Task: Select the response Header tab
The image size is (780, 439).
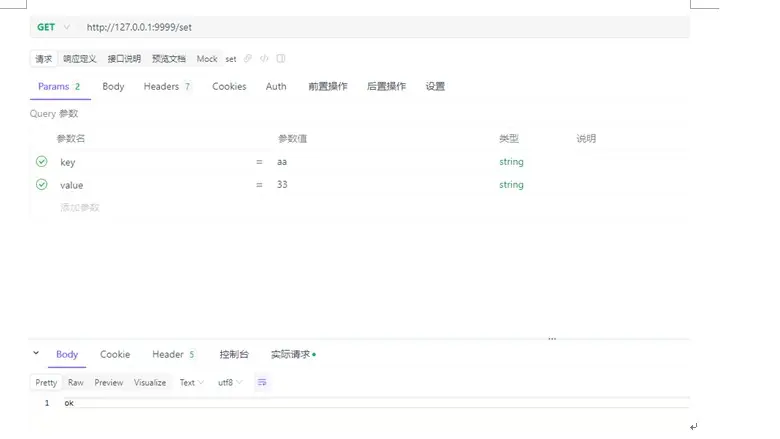Action: click(x=173, y=354)
